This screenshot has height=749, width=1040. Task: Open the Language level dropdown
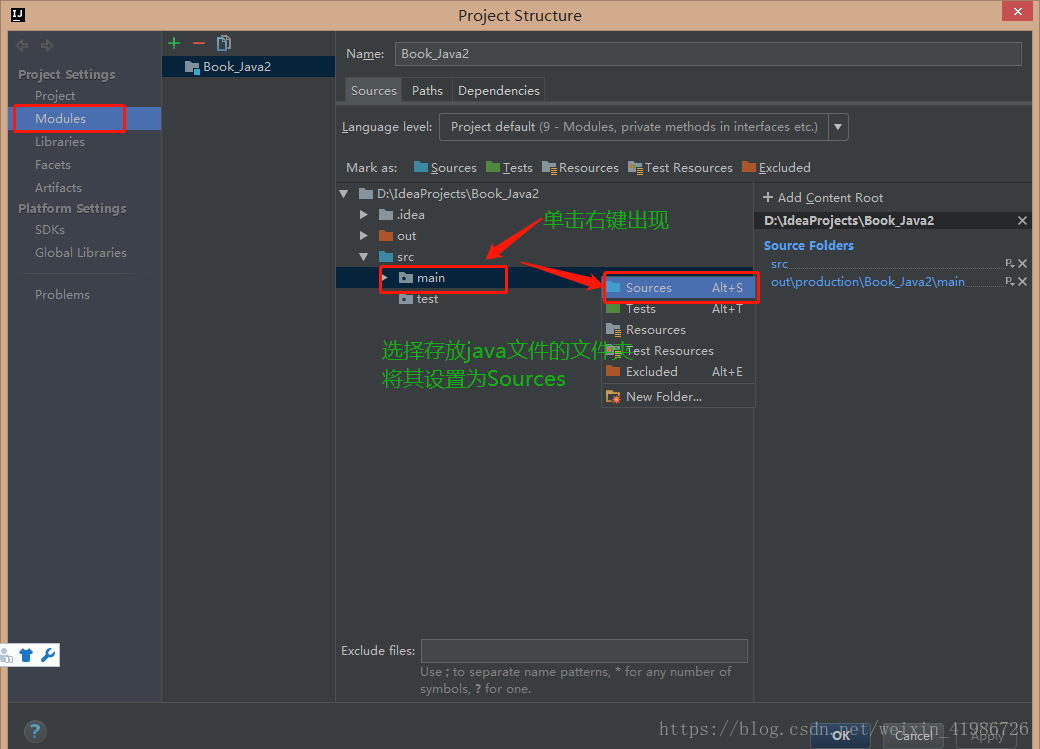tap(837, 127)
